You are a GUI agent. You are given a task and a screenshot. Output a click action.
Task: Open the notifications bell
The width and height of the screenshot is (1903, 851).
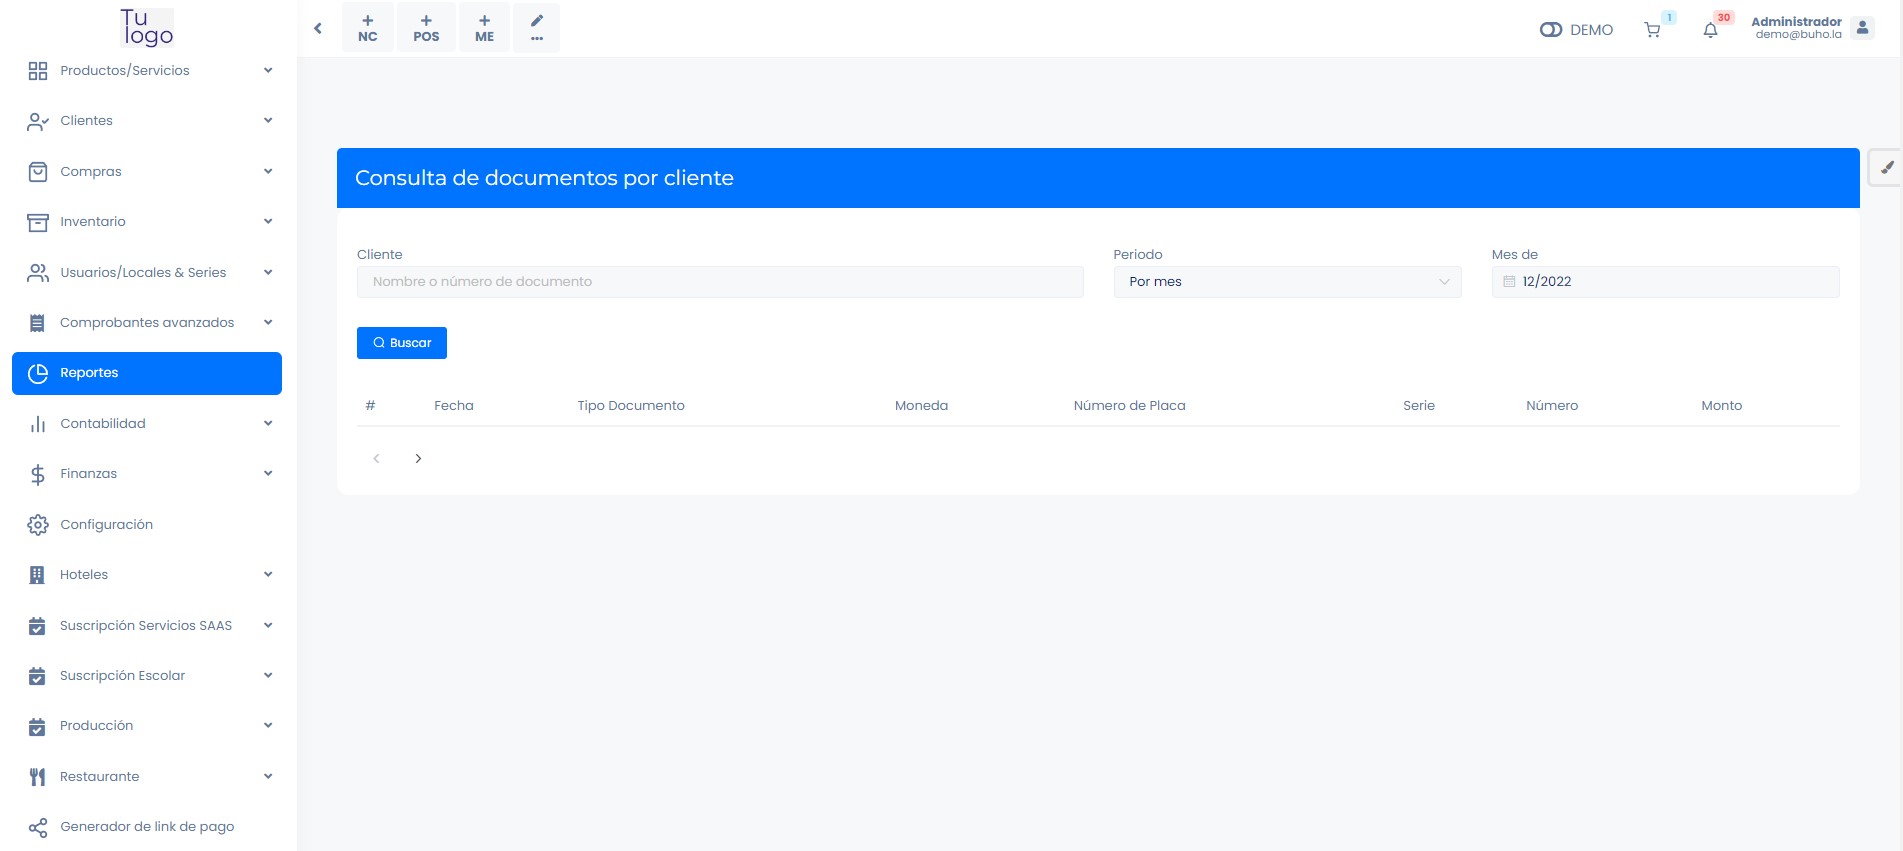coord(1710,30)
